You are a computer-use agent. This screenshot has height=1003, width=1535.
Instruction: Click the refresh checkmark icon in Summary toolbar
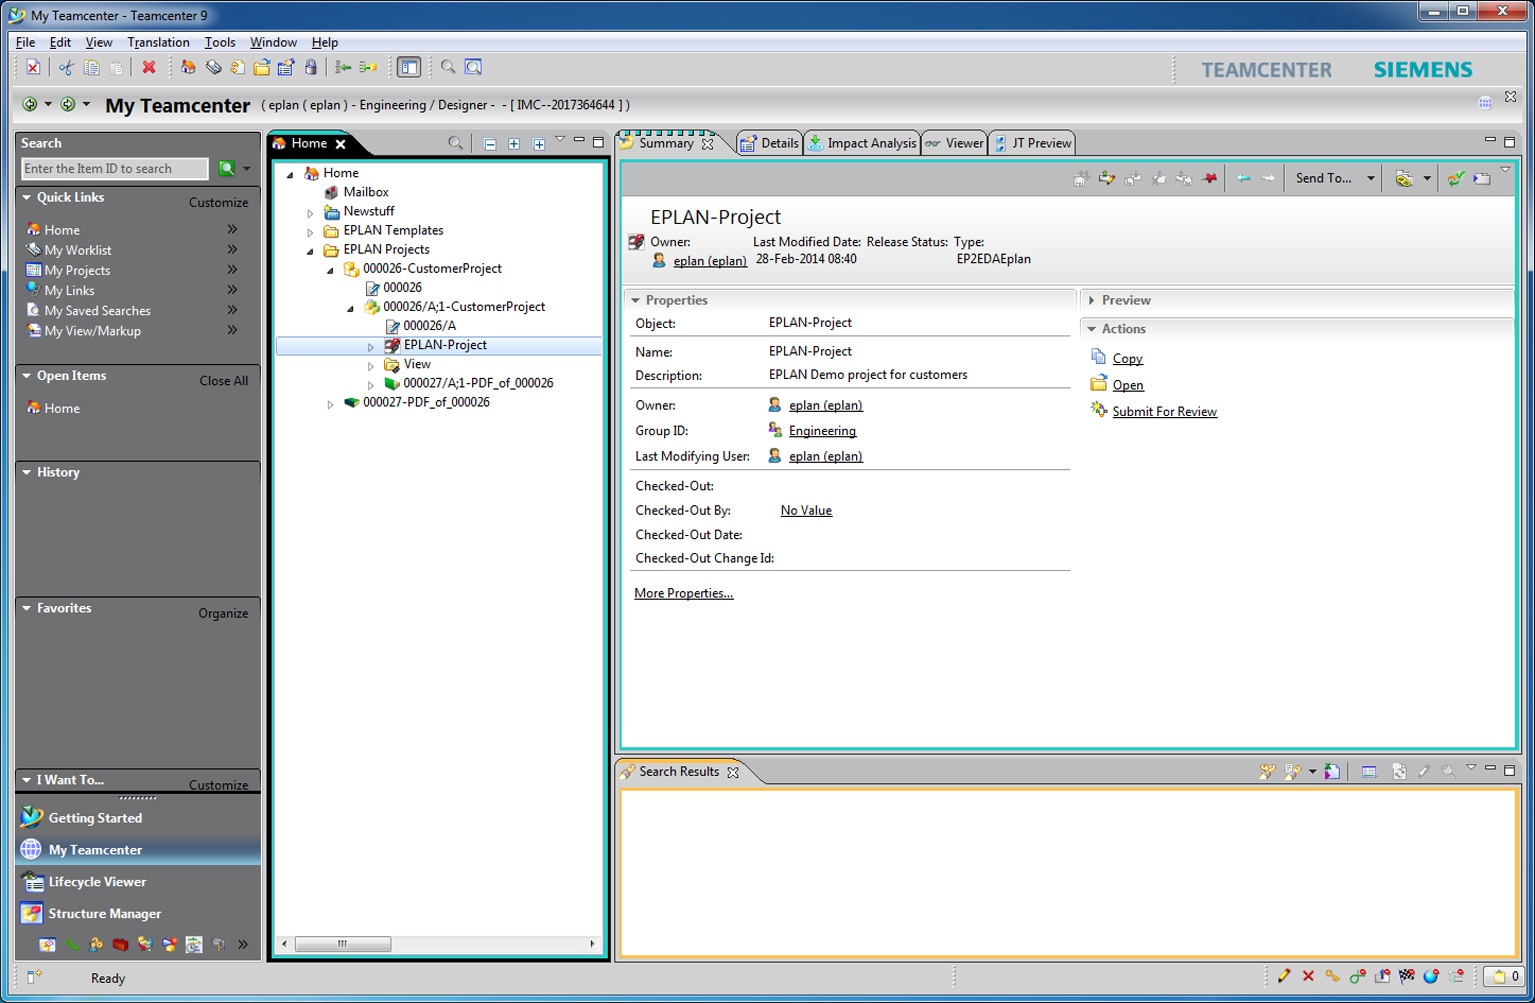(x=1456, y=178)
